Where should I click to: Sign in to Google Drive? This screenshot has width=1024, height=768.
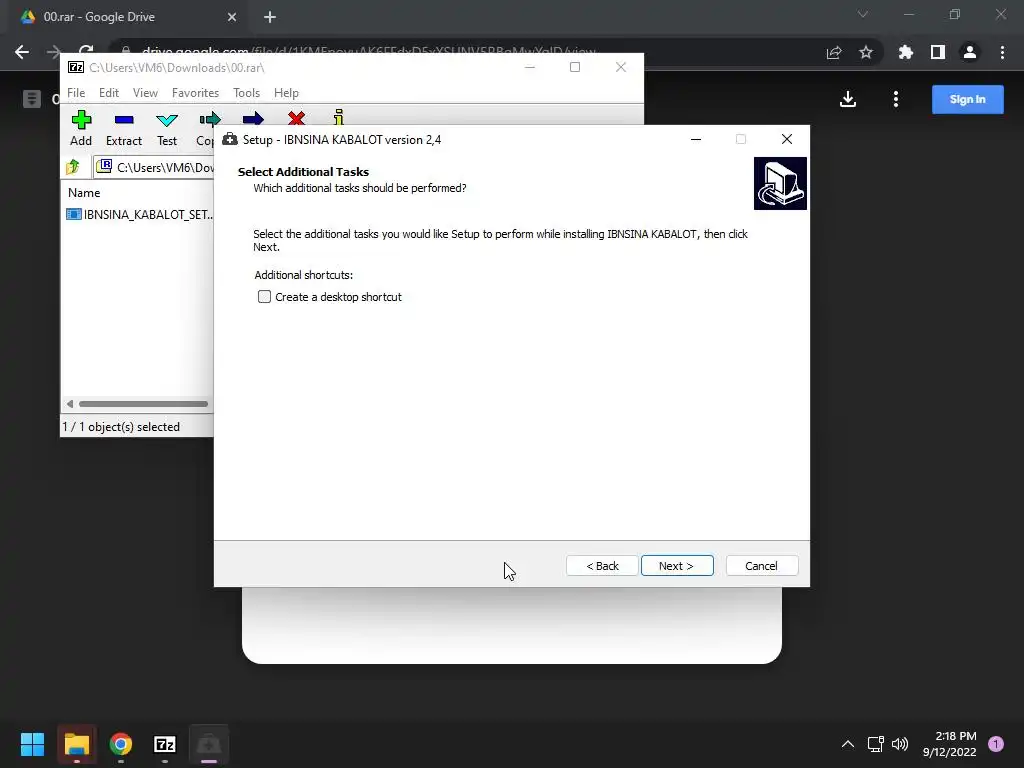pyautogui.click(x=967, y=99)
